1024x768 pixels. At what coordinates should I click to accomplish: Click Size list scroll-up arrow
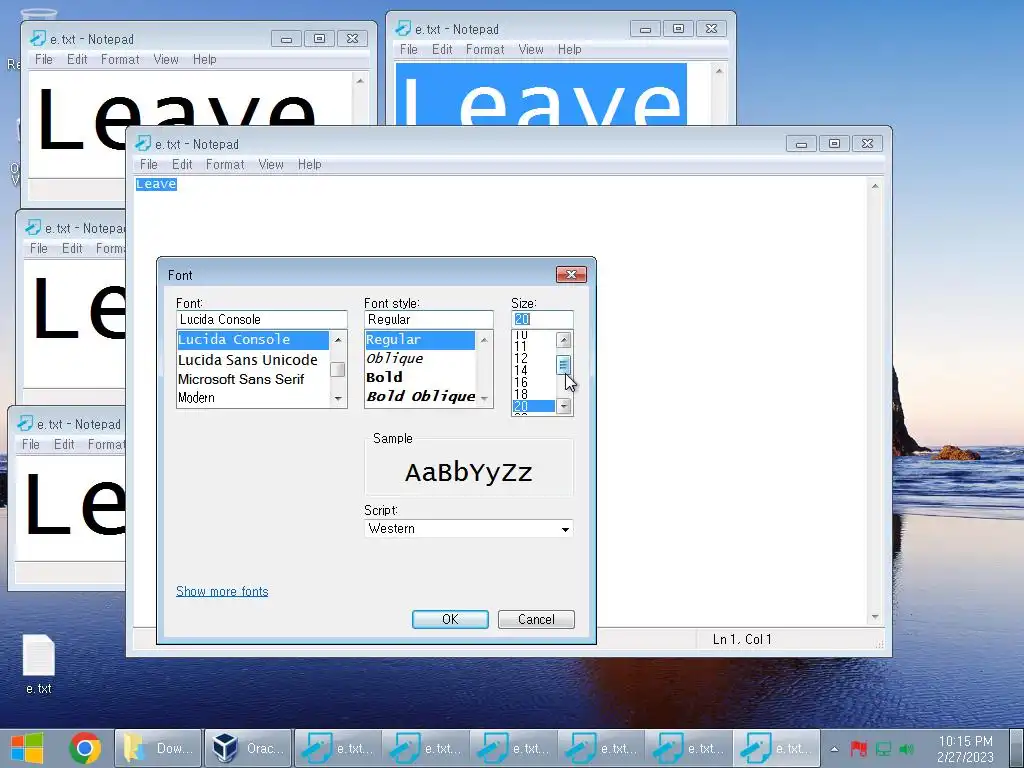(x=564, y=340)
